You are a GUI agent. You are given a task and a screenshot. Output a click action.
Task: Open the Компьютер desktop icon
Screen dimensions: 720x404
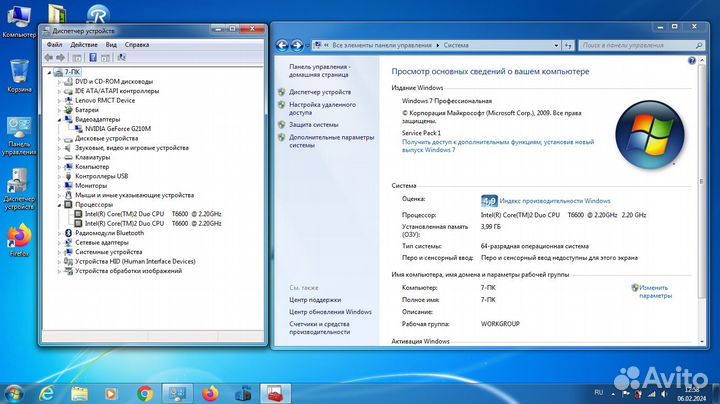[18, 21]
